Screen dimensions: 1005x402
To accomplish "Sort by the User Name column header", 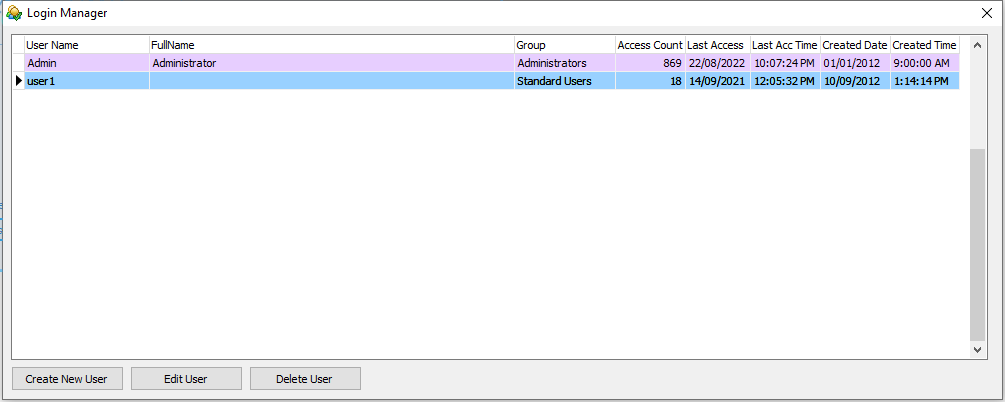I will 86,45.
